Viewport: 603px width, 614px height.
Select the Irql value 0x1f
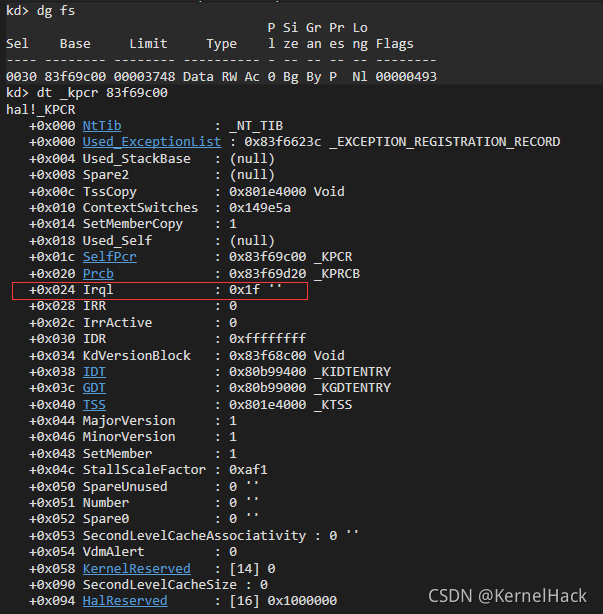coord(244,290)
